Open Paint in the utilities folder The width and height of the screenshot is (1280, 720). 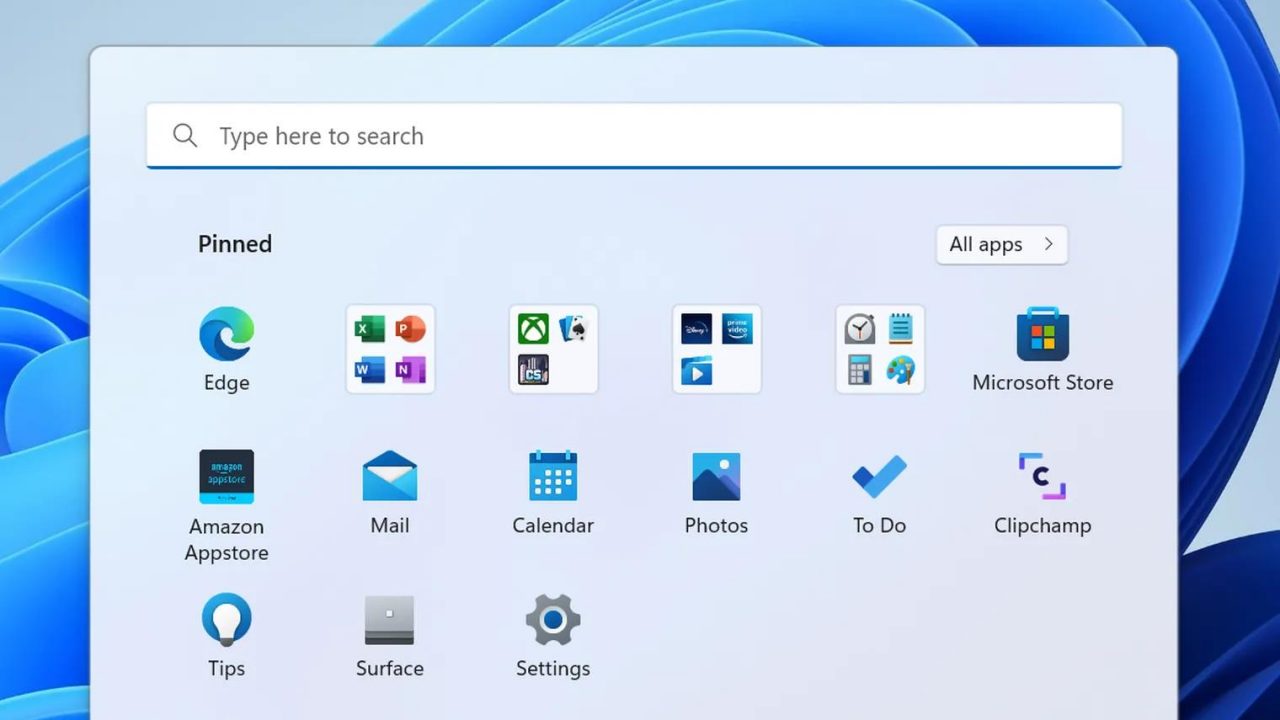(900, 370)
